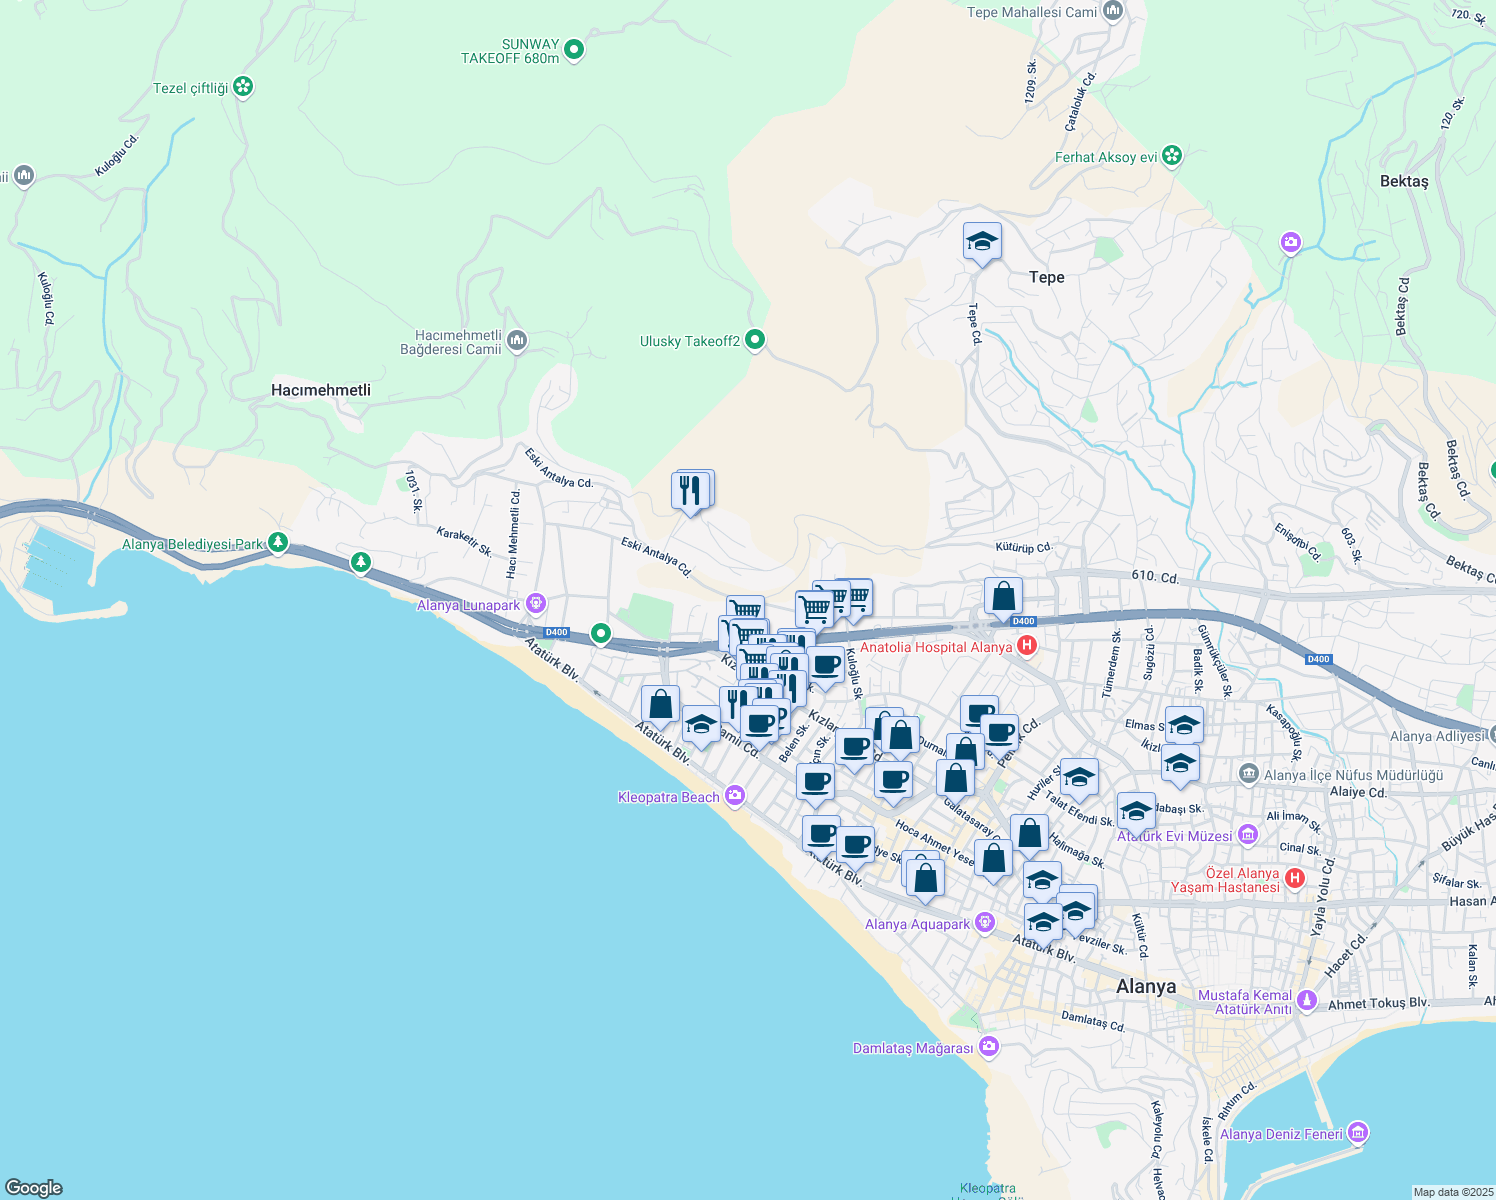Select the Alanya Aquapark marker icon
This screenshot has height=1200, width=1496.
(x=985, y=922)
